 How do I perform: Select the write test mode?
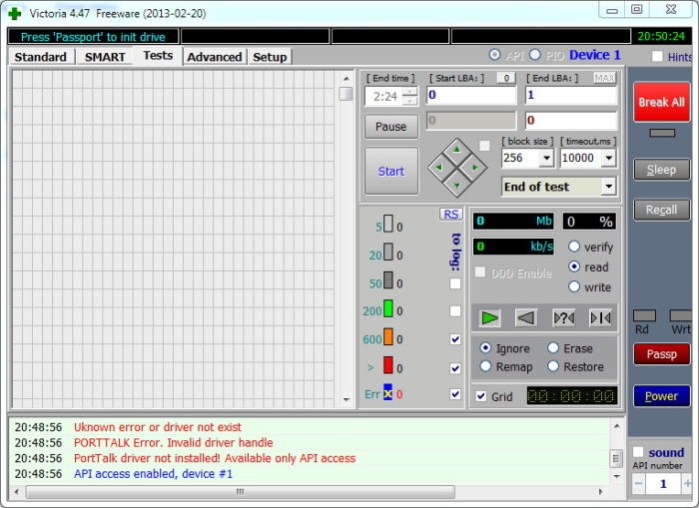574,287
